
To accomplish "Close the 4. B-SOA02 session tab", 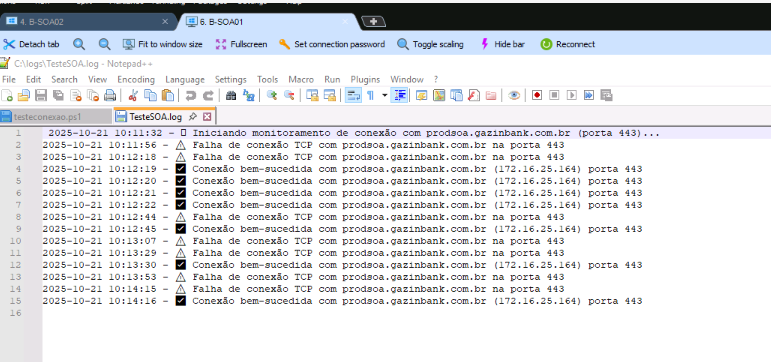I will tap(165, 22).
